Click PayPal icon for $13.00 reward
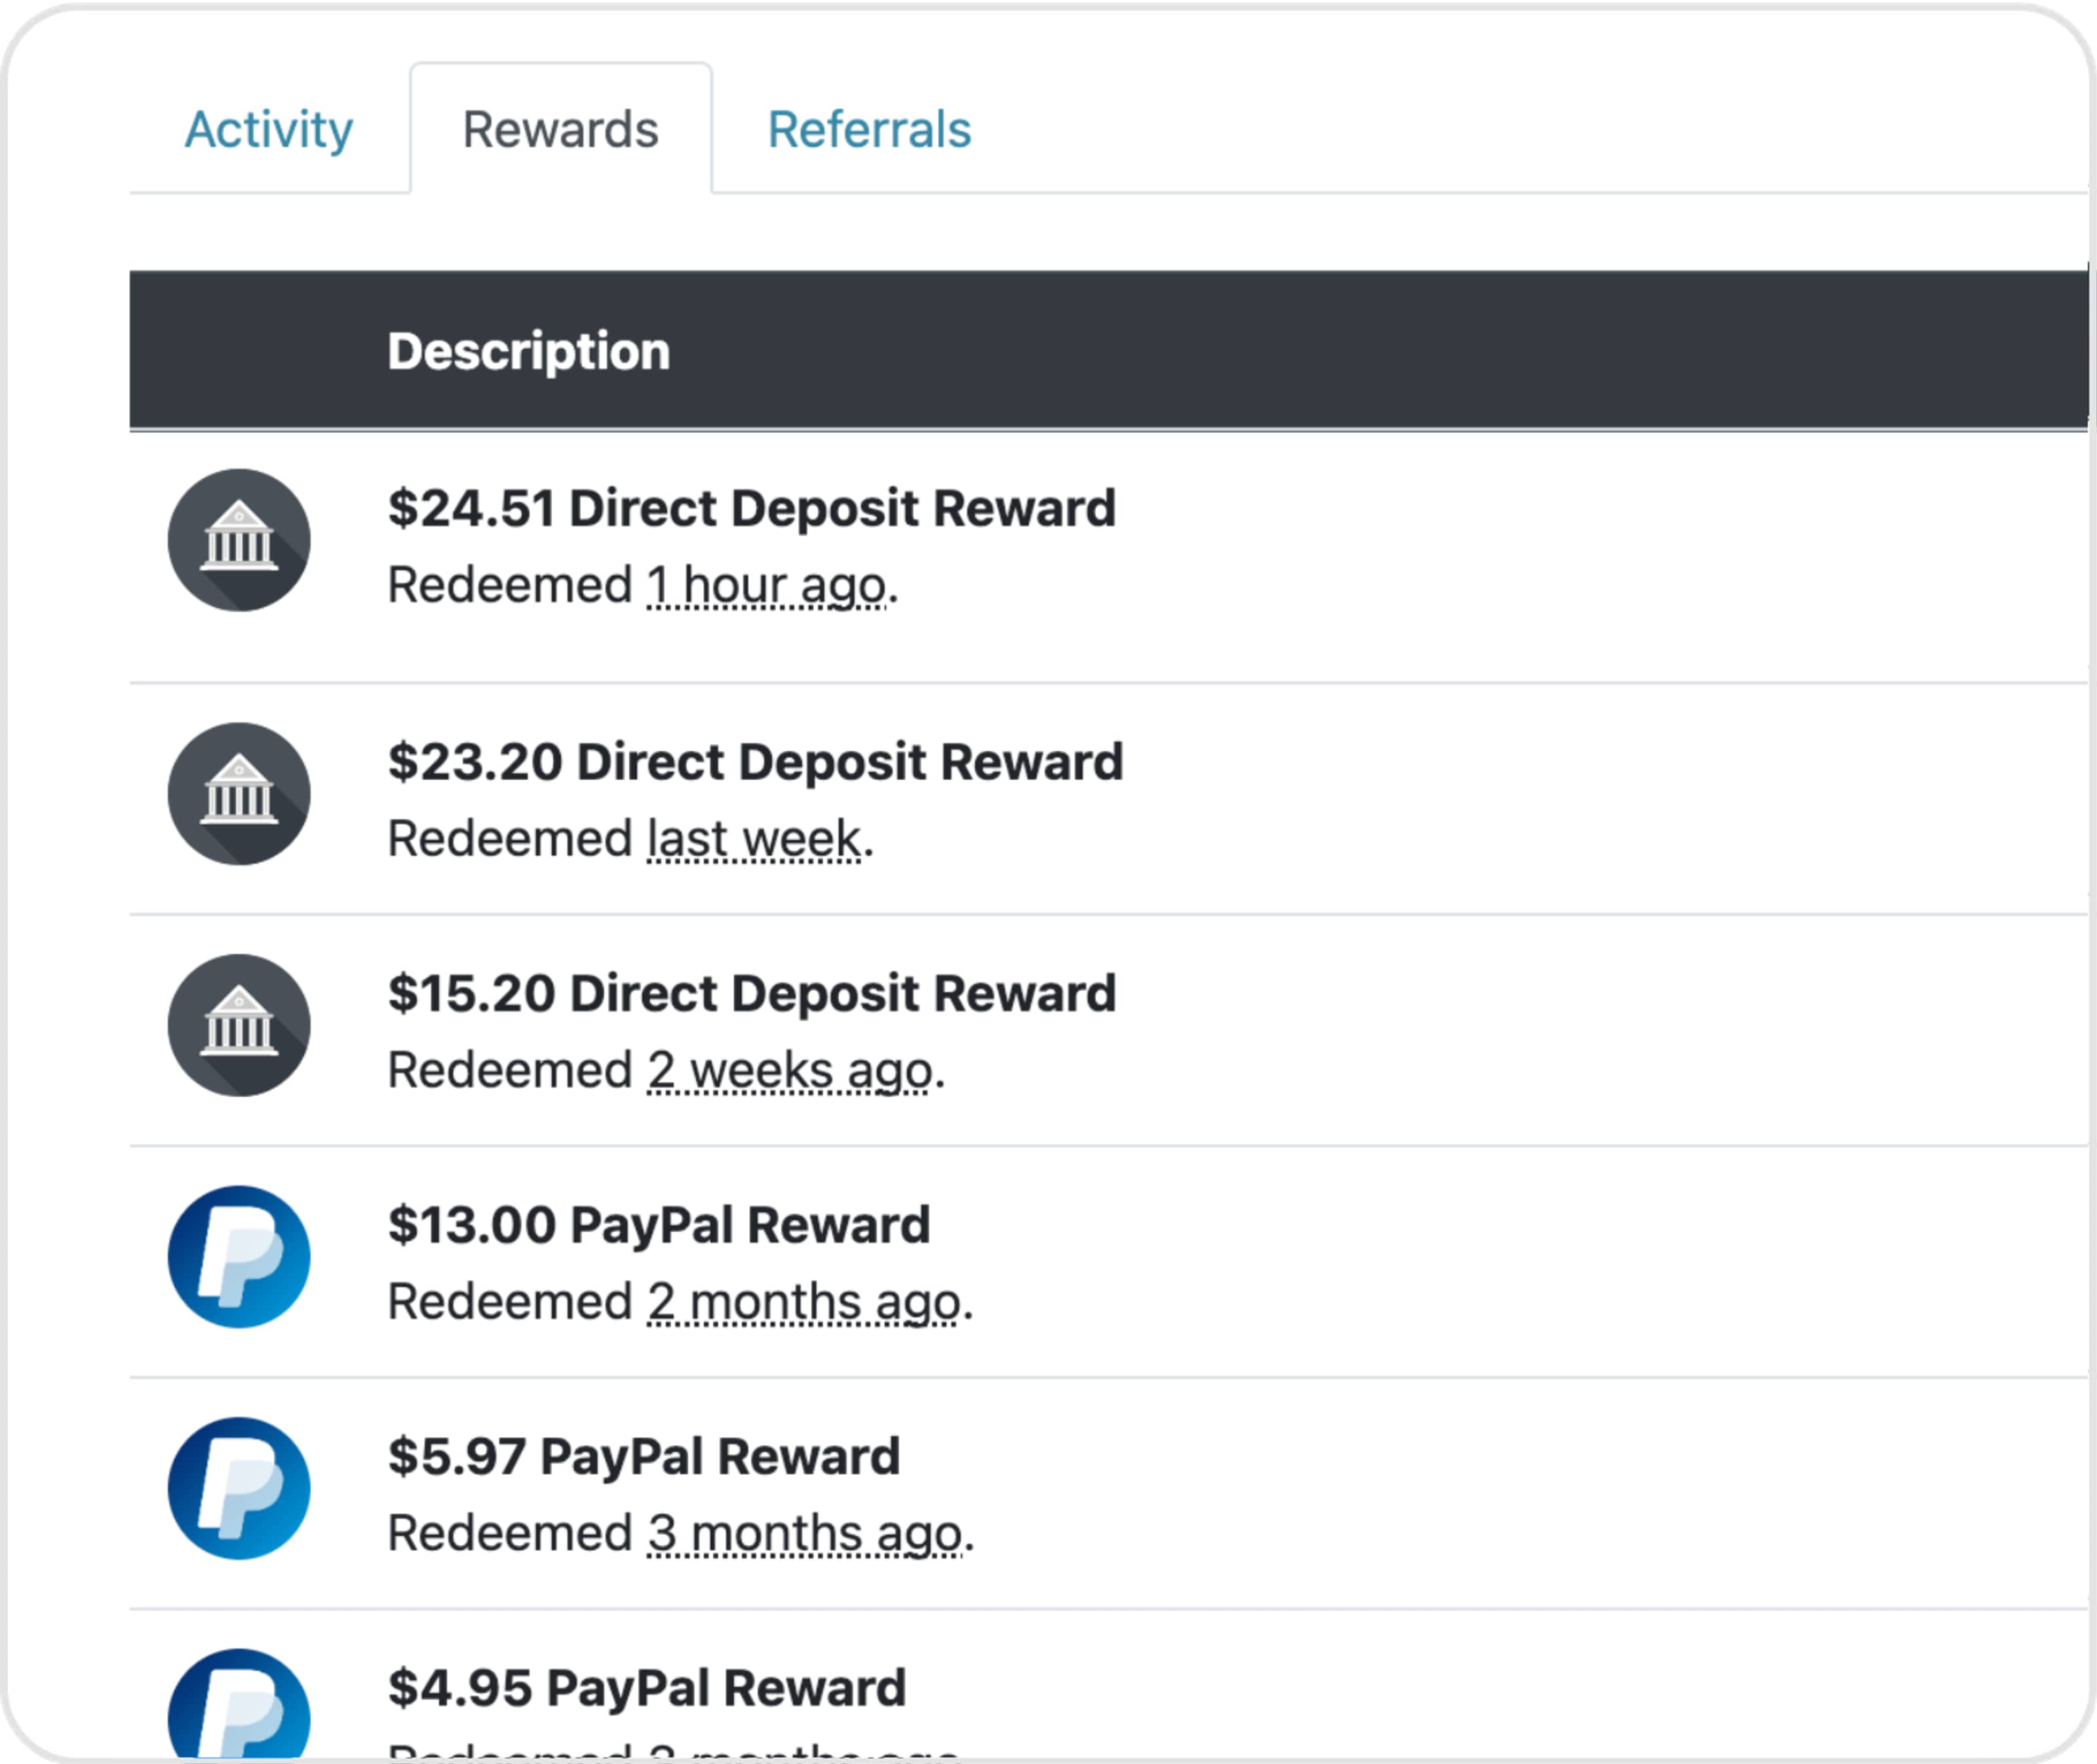Image resolution: width=2097 pixels, height=1764 pixels. 239,1257
